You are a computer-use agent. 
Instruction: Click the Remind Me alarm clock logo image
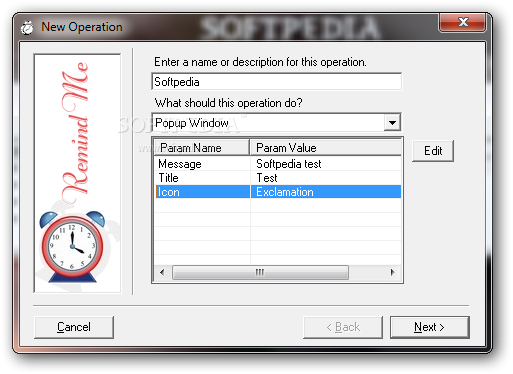pos(77,173)
